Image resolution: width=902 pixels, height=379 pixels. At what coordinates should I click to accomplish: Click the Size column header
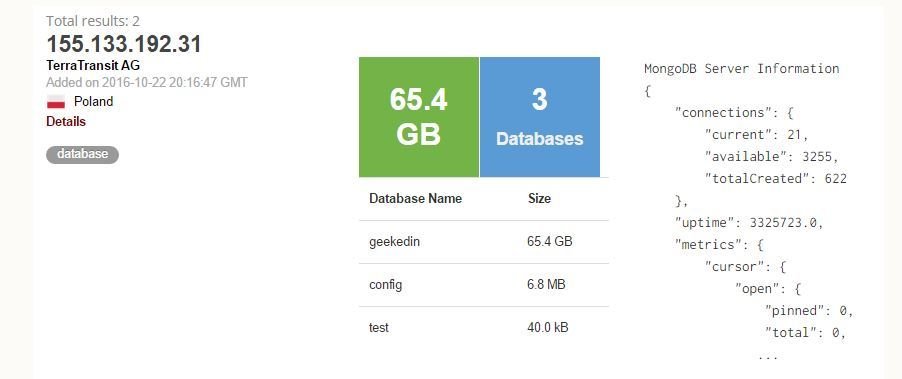(x=539, y=198)
